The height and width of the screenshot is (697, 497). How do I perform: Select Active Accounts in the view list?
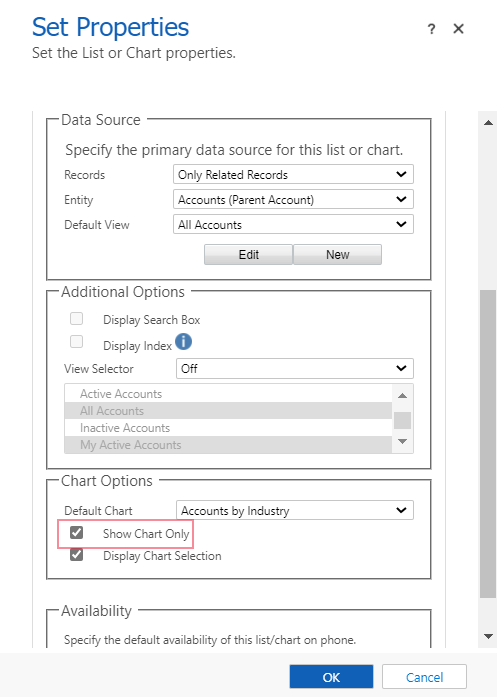228,394
